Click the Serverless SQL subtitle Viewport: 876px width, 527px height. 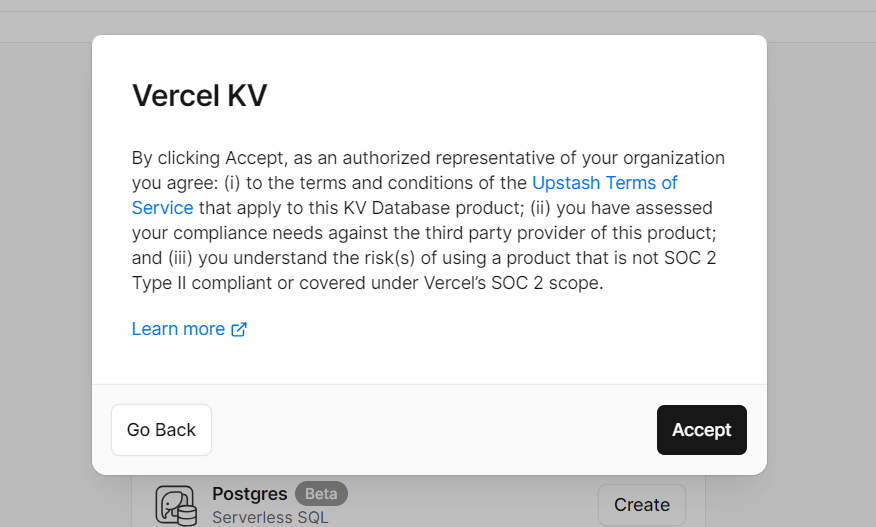pos(270,517)
